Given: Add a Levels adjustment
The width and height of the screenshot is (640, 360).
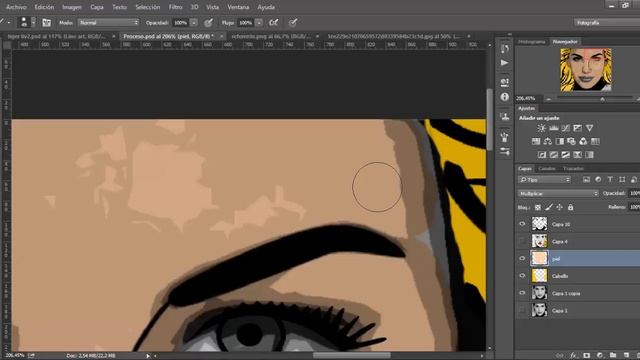Looking at the screenshot, I should tap(553, 128).
